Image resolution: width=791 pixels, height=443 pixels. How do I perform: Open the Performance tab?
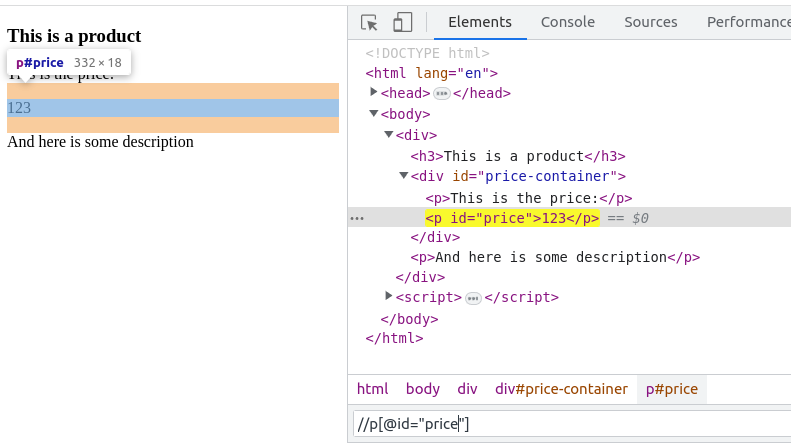748,22
